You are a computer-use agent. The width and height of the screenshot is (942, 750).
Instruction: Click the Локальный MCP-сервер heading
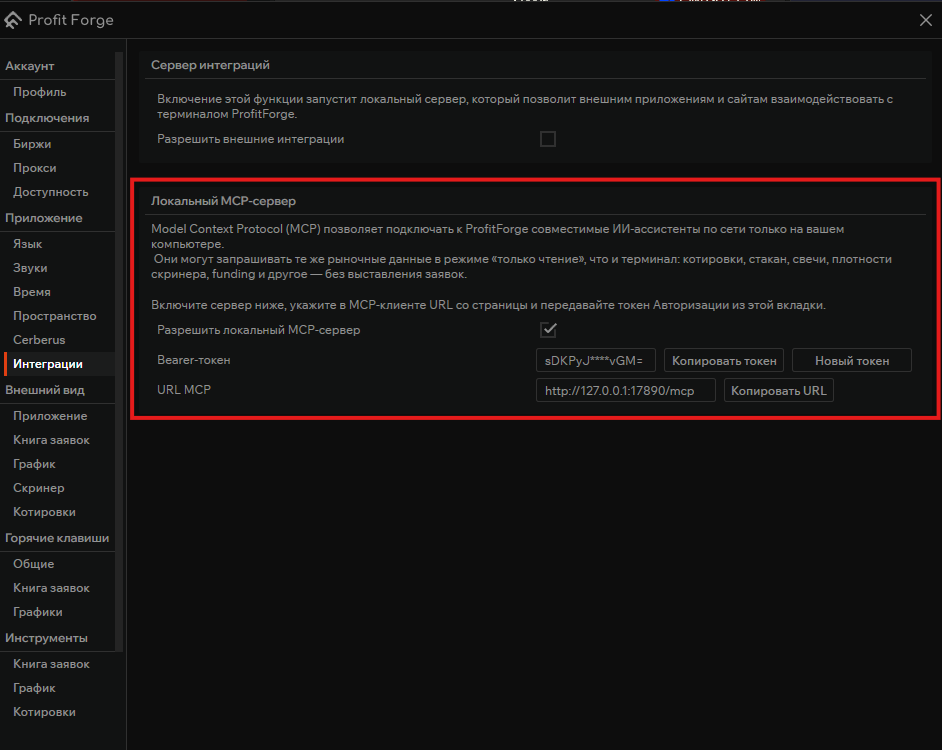(223, 201)
